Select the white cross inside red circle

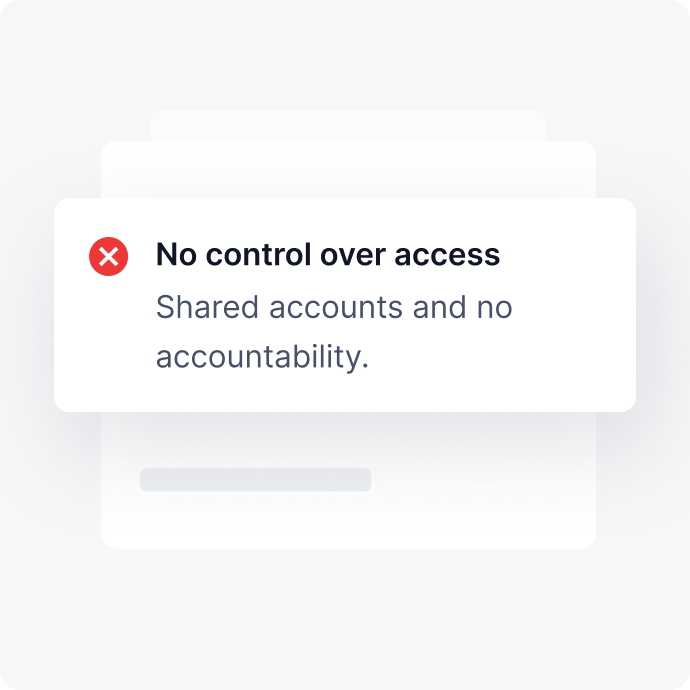(108, 257)
